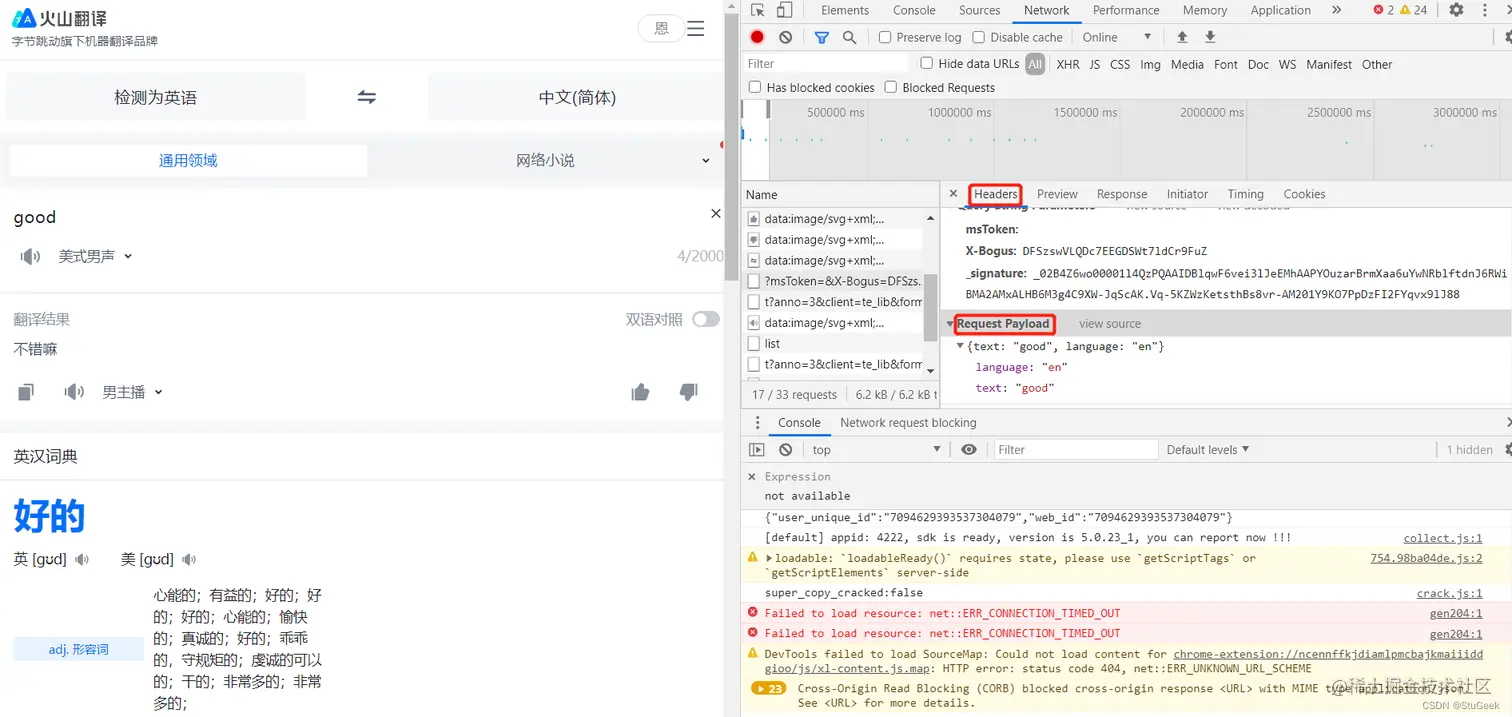
Task: Toggle the Disable cache checkbox
Action: point(978,37)
